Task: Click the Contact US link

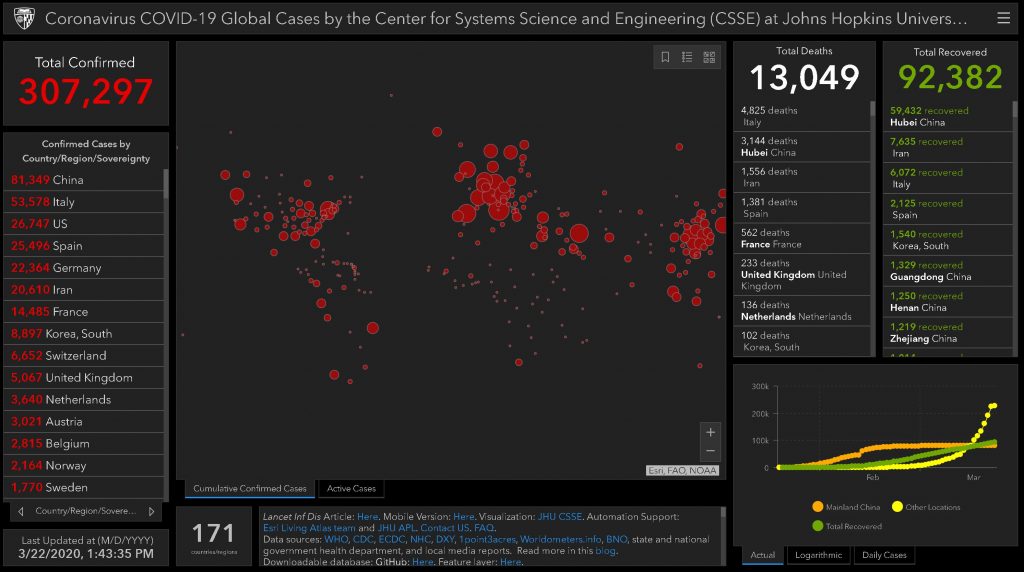Action: [x=444, y=528]
